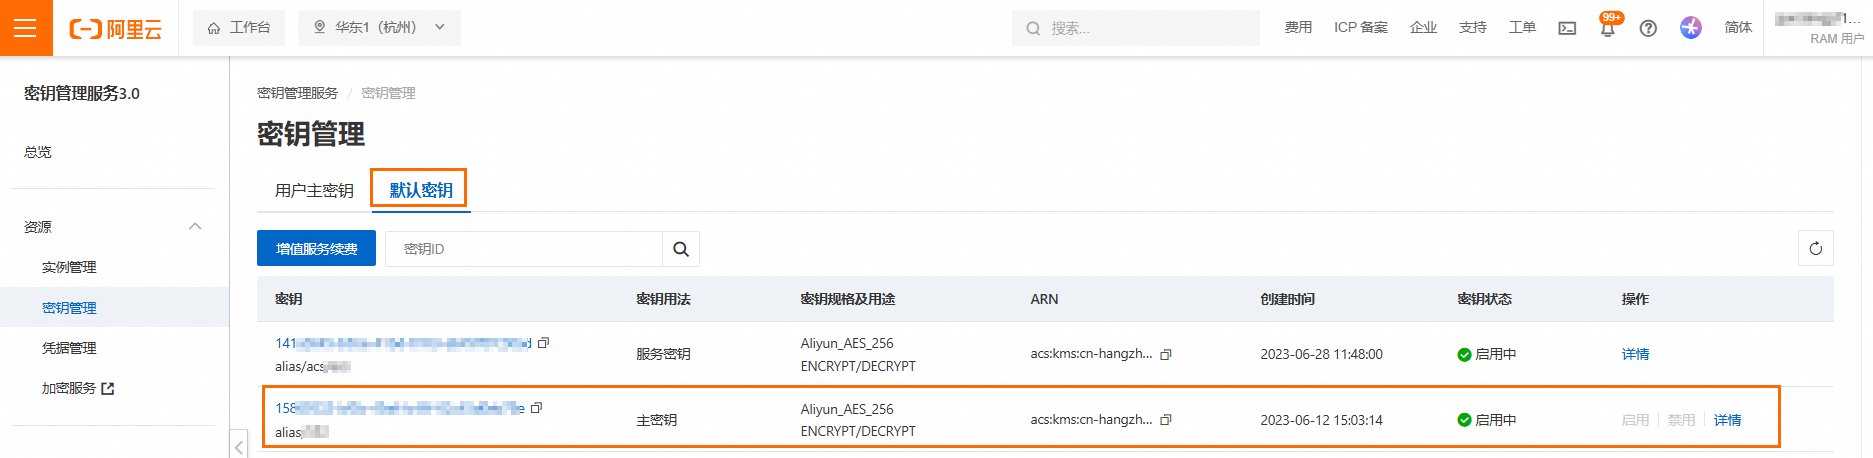Open the 工单 menu
Screen dimensions: 1873x458
tap(1522, 28)
